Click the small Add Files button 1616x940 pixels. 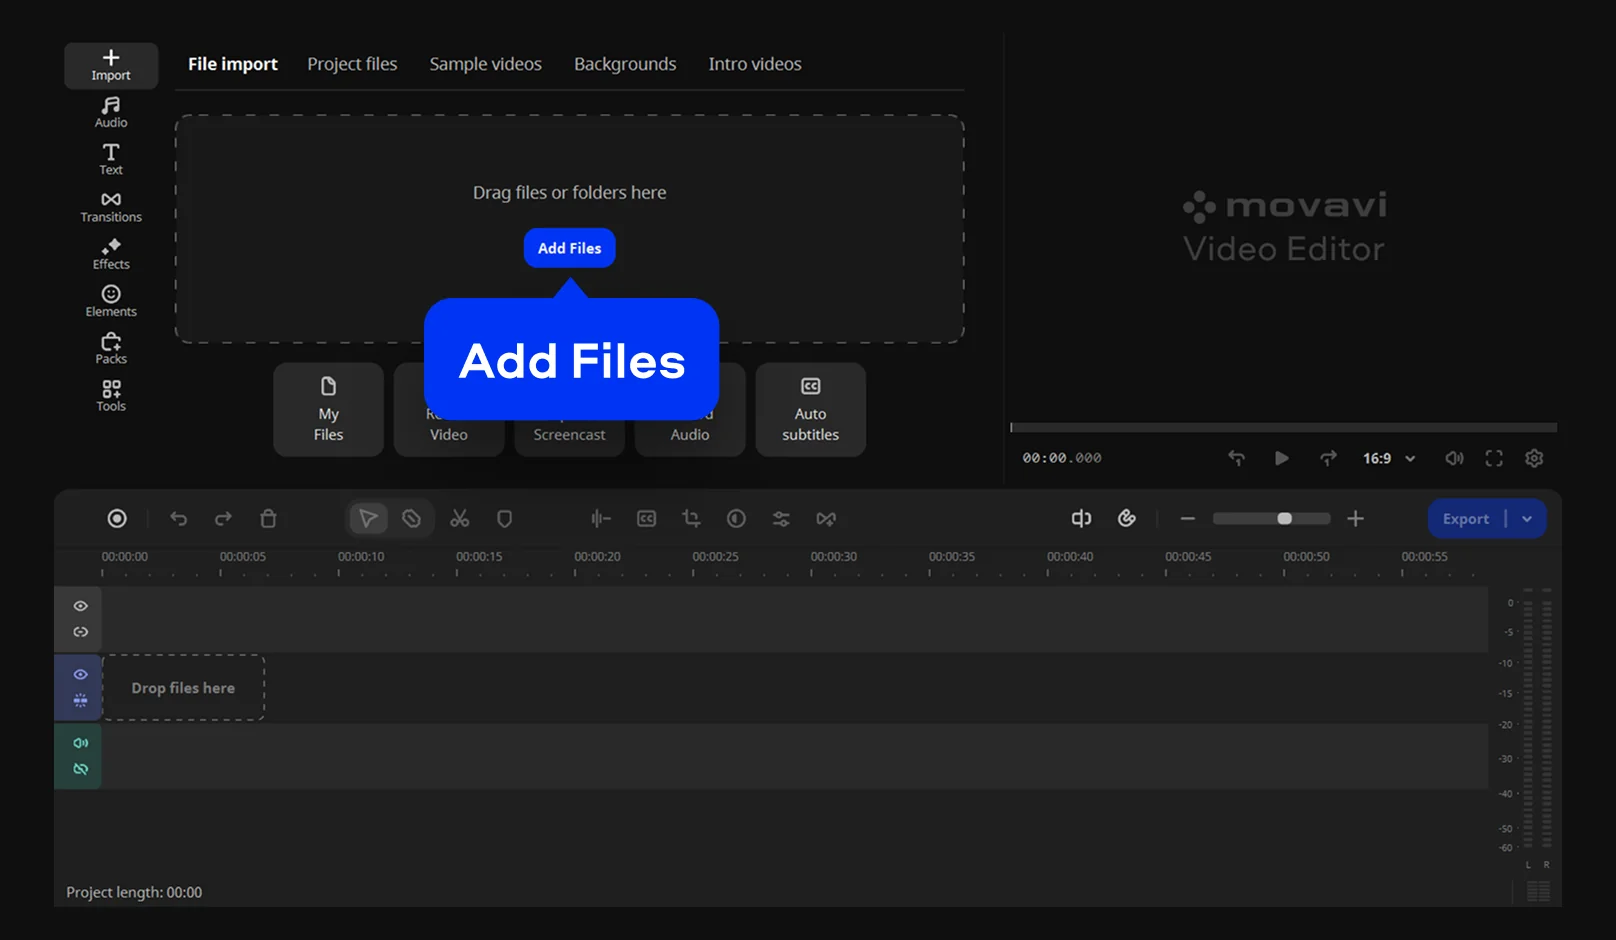pyautogui.click(x=569, y=248)
